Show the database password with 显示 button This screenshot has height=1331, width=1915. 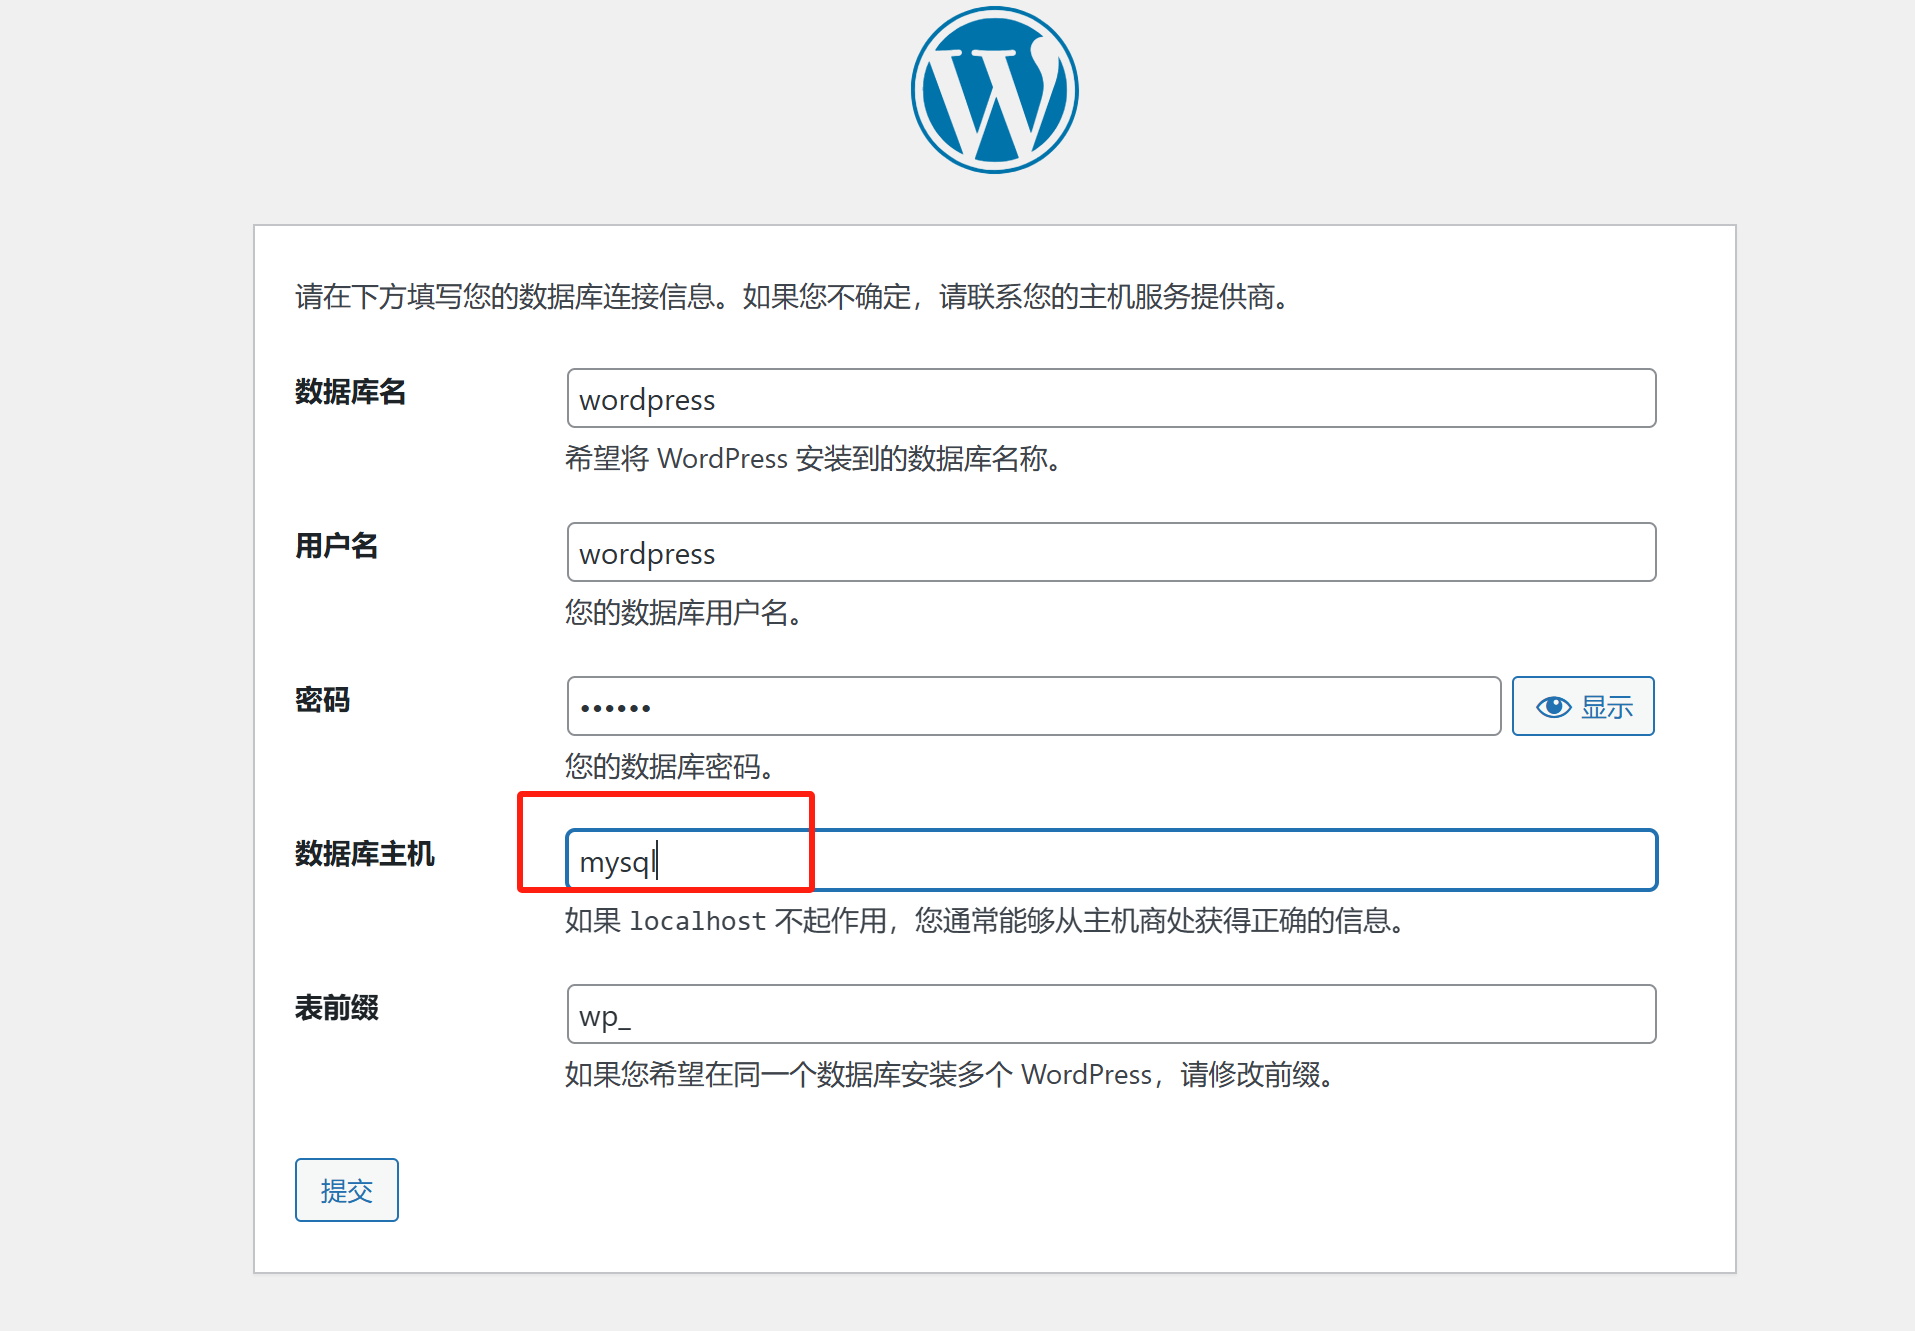tap(1583, 706)
